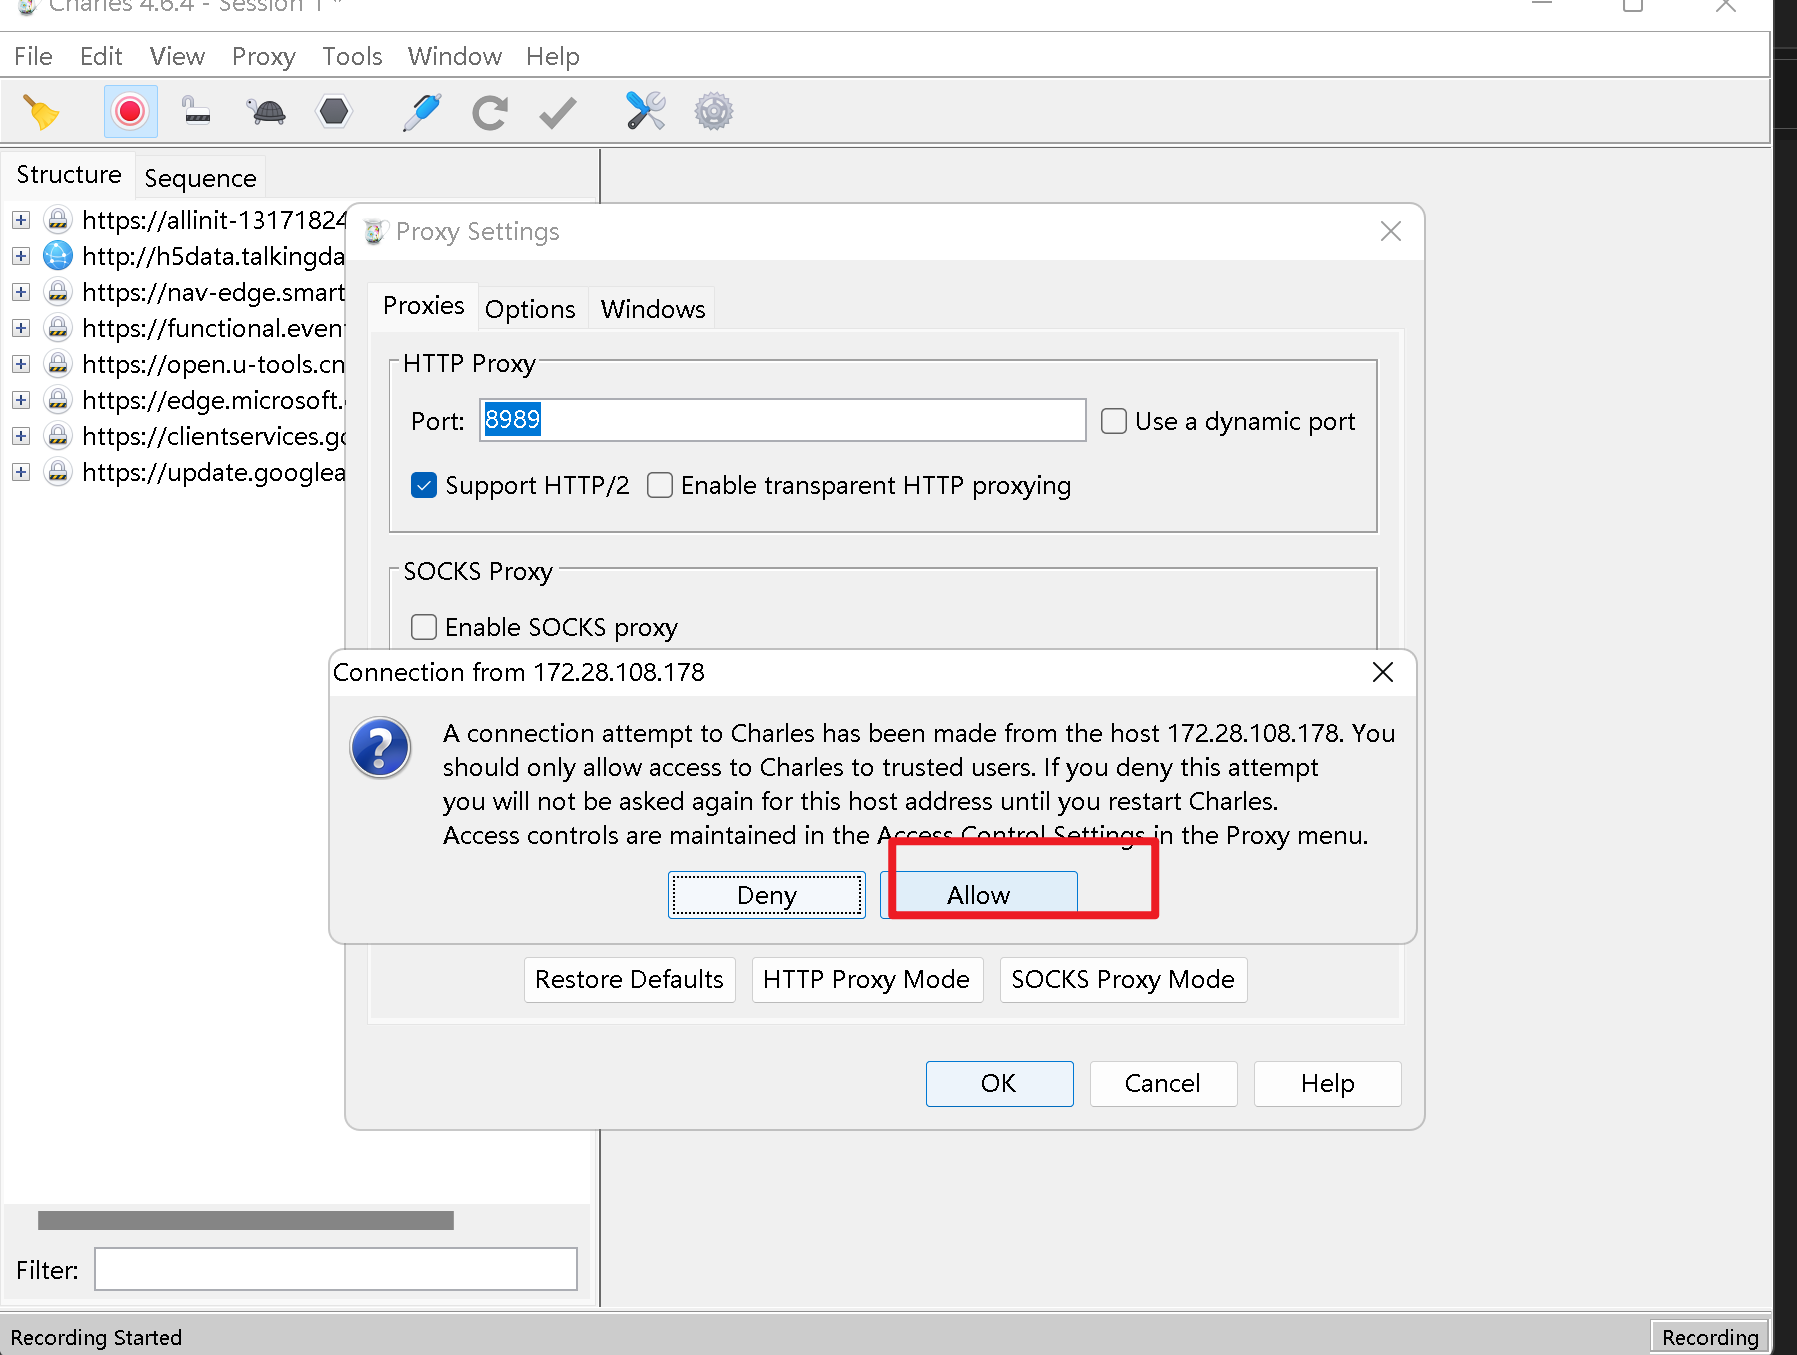
Task: Click the Filter text field
Action: (x=336, y=1269)
